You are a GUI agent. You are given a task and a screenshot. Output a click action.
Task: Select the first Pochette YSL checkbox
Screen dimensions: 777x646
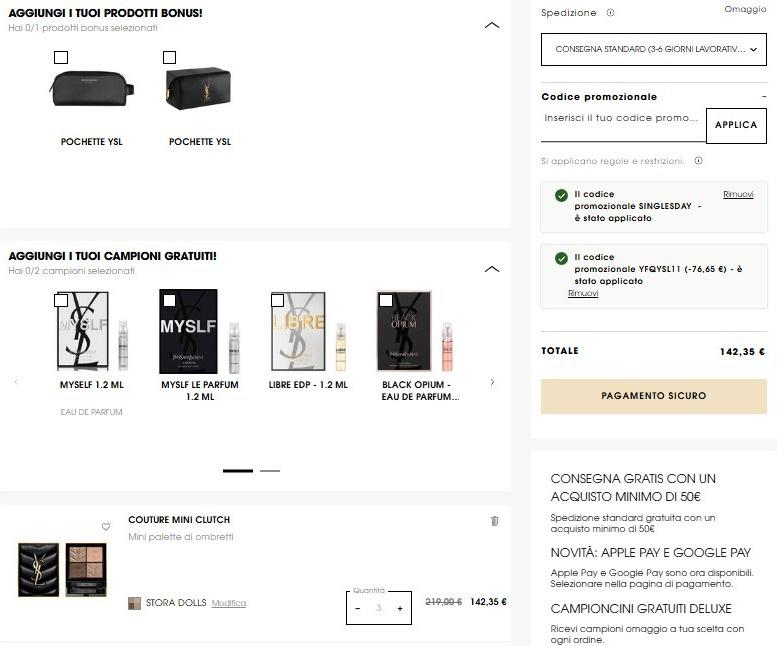pos(61,58)
